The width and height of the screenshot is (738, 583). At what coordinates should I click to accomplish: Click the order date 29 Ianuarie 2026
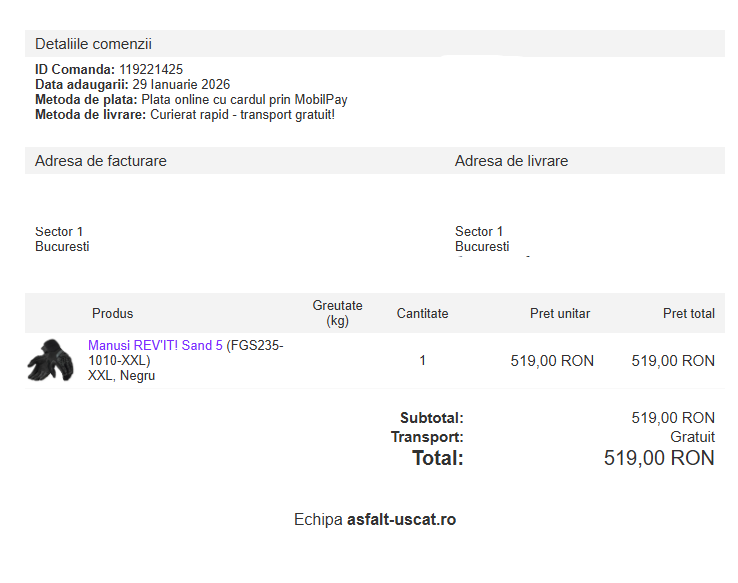[x=181, y=85]
